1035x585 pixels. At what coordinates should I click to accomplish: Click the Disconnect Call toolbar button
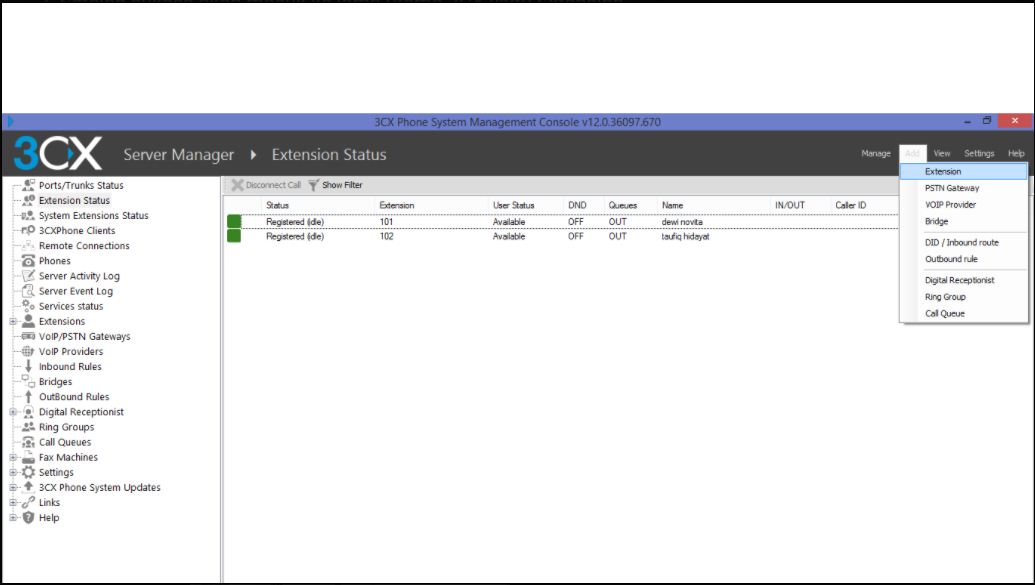[265, 185]
